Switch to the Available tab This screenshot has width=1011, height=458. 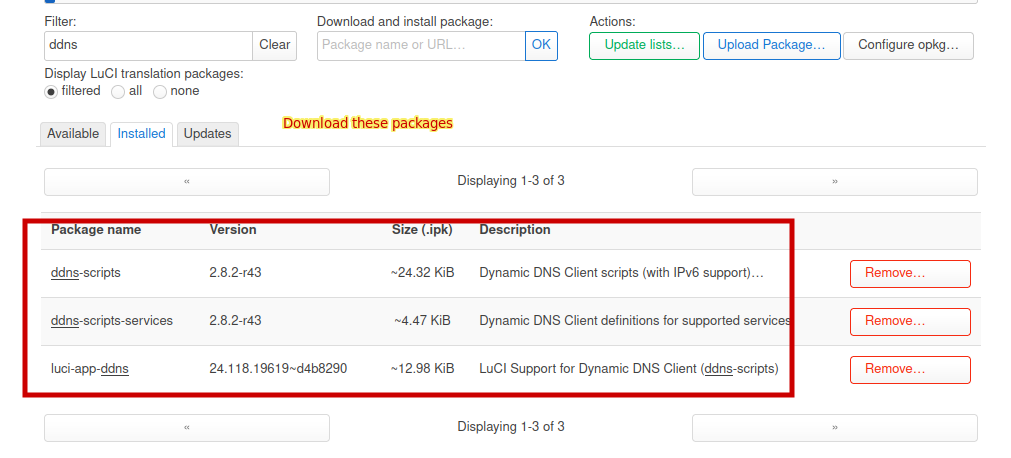click(73, 134)
